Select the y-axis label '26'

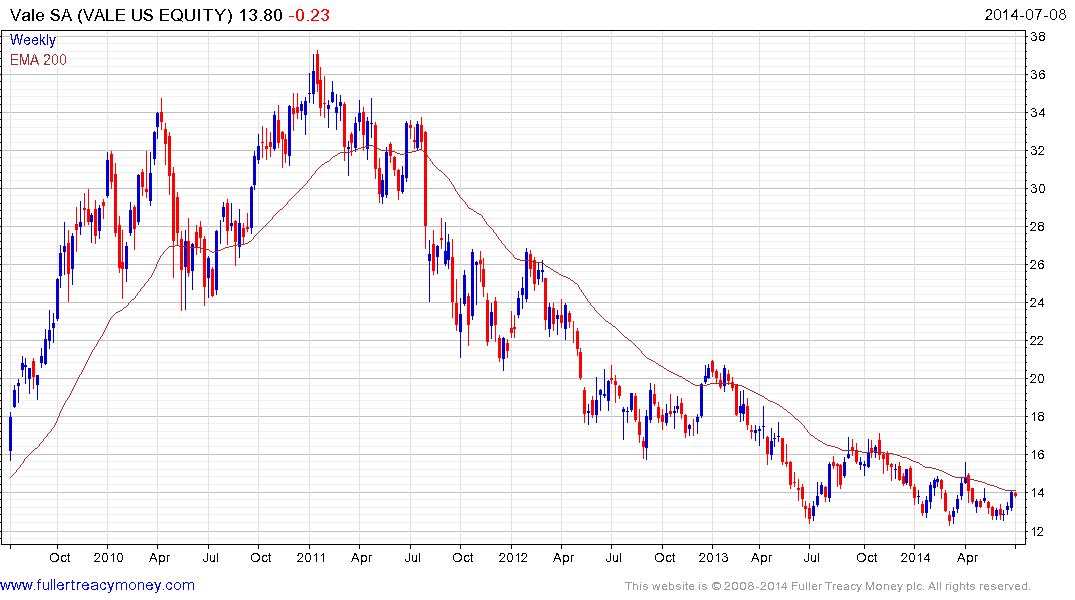pos(1038,265)
